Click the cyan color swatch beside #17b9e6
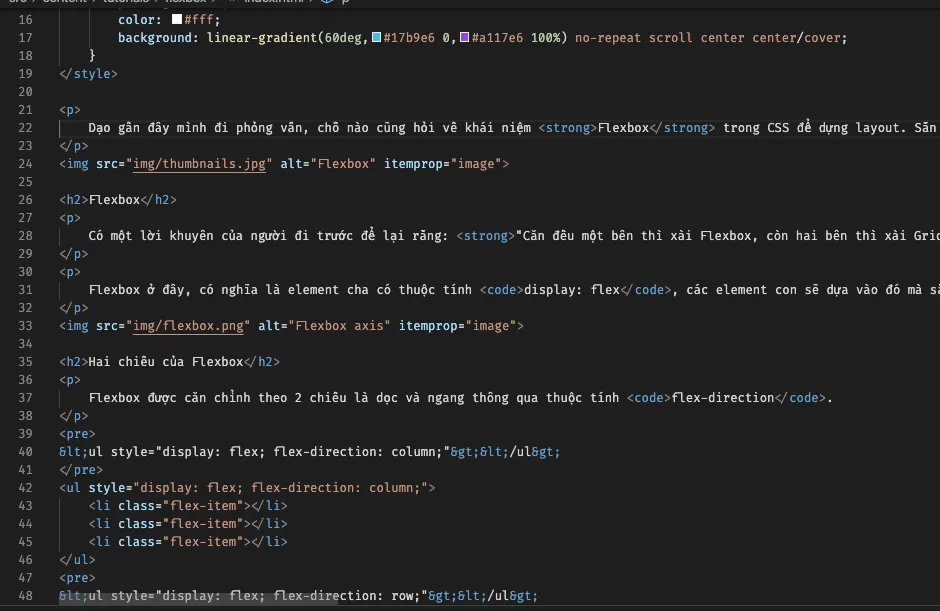 (x=376, y=37)
